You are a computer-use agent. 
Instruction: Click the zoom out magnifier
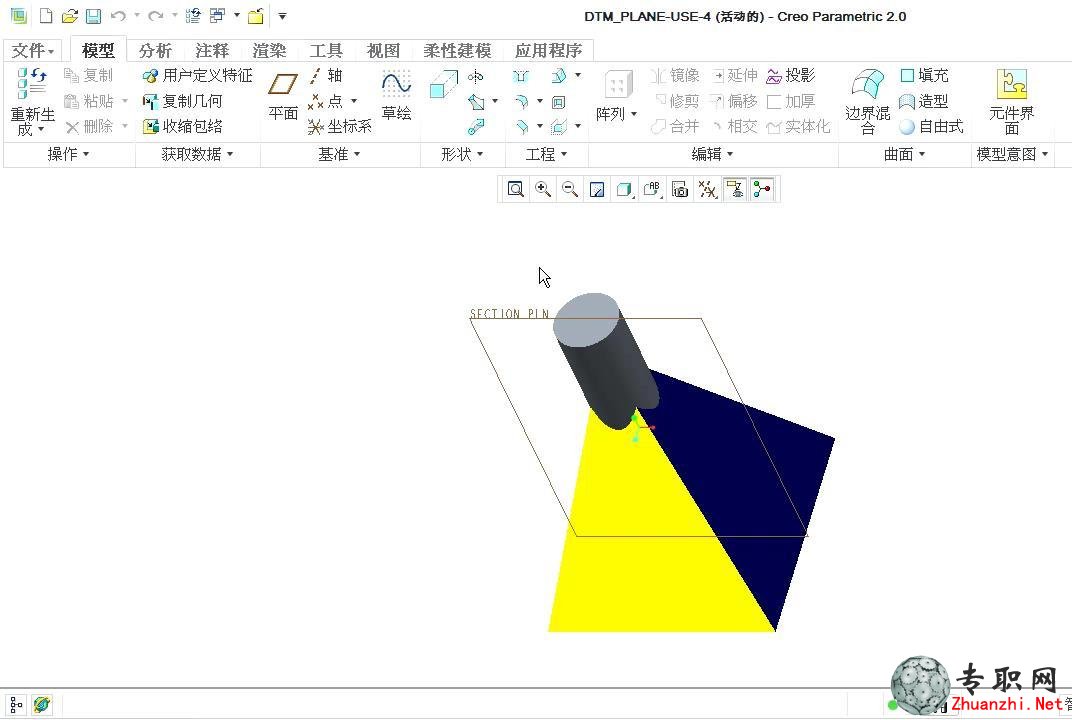pos(570,189)
